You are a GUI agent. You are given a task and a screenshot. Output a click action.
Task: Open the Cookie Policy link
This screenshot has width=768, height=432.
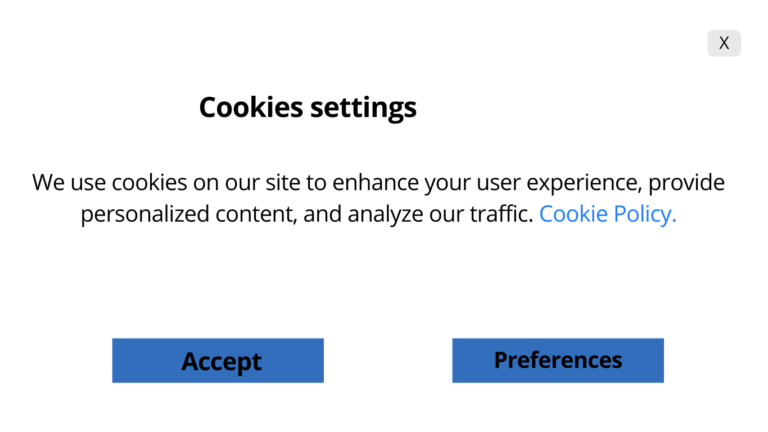coord(607,214)
